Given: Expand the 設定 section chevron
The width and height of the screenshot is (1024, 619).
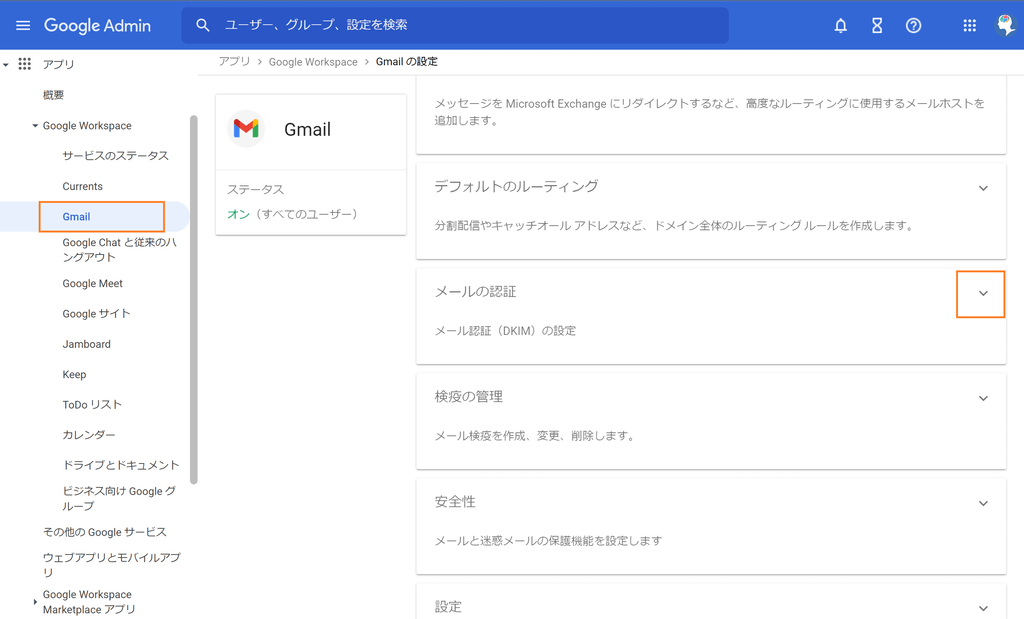Looking at the screenshot, I should 983,609.
